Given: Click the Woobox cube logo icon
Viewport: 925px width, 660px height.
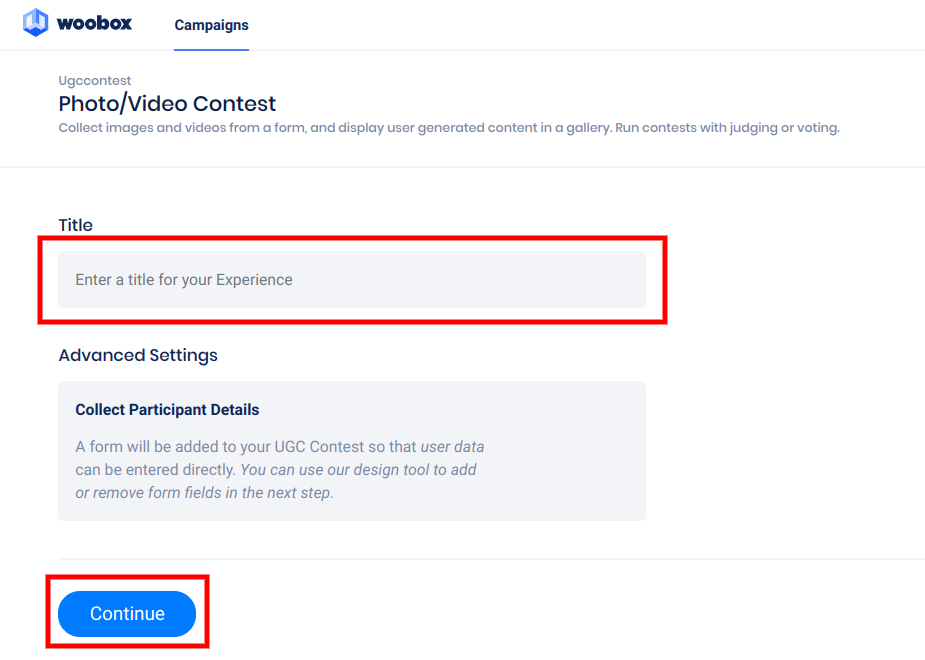Looking at the screenshot, I should pos(36,23).
